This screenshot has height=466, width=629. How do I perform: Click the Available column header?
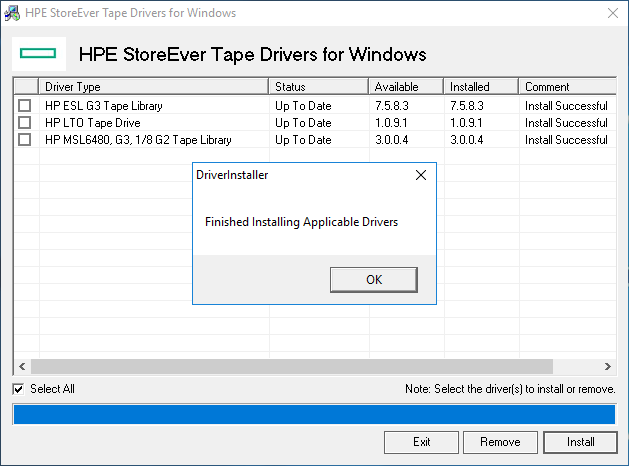(406, 87)
